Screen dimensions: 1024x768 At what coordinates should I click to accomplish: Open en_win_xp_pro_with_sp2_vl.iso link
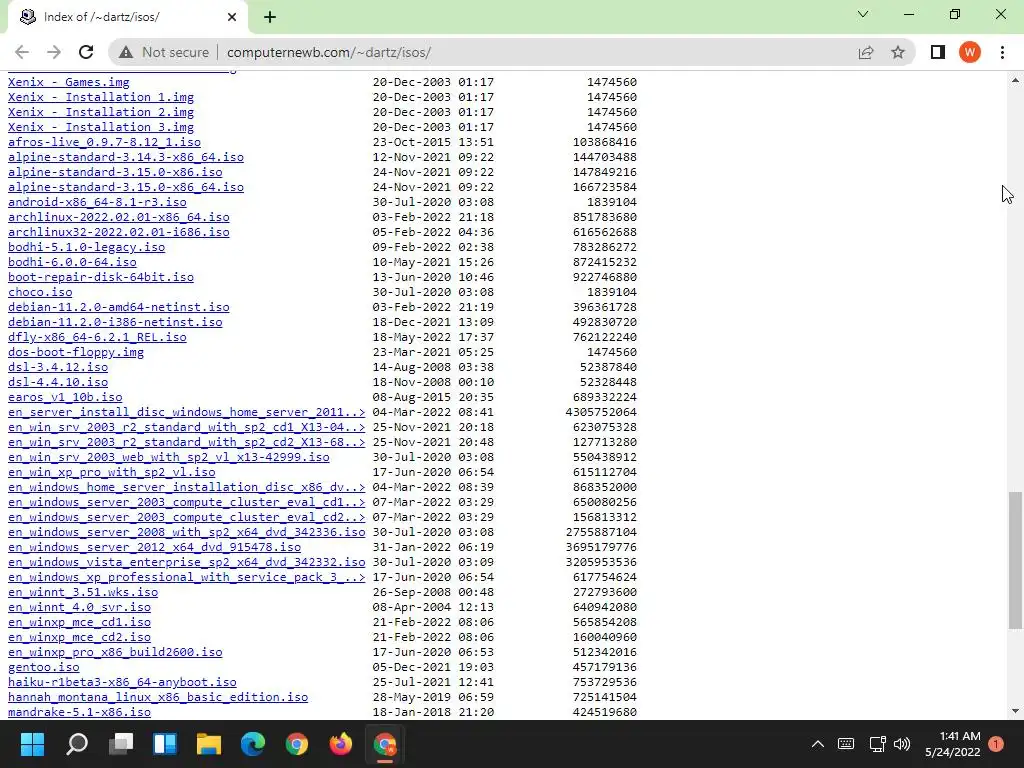click(x=112, y=473)
